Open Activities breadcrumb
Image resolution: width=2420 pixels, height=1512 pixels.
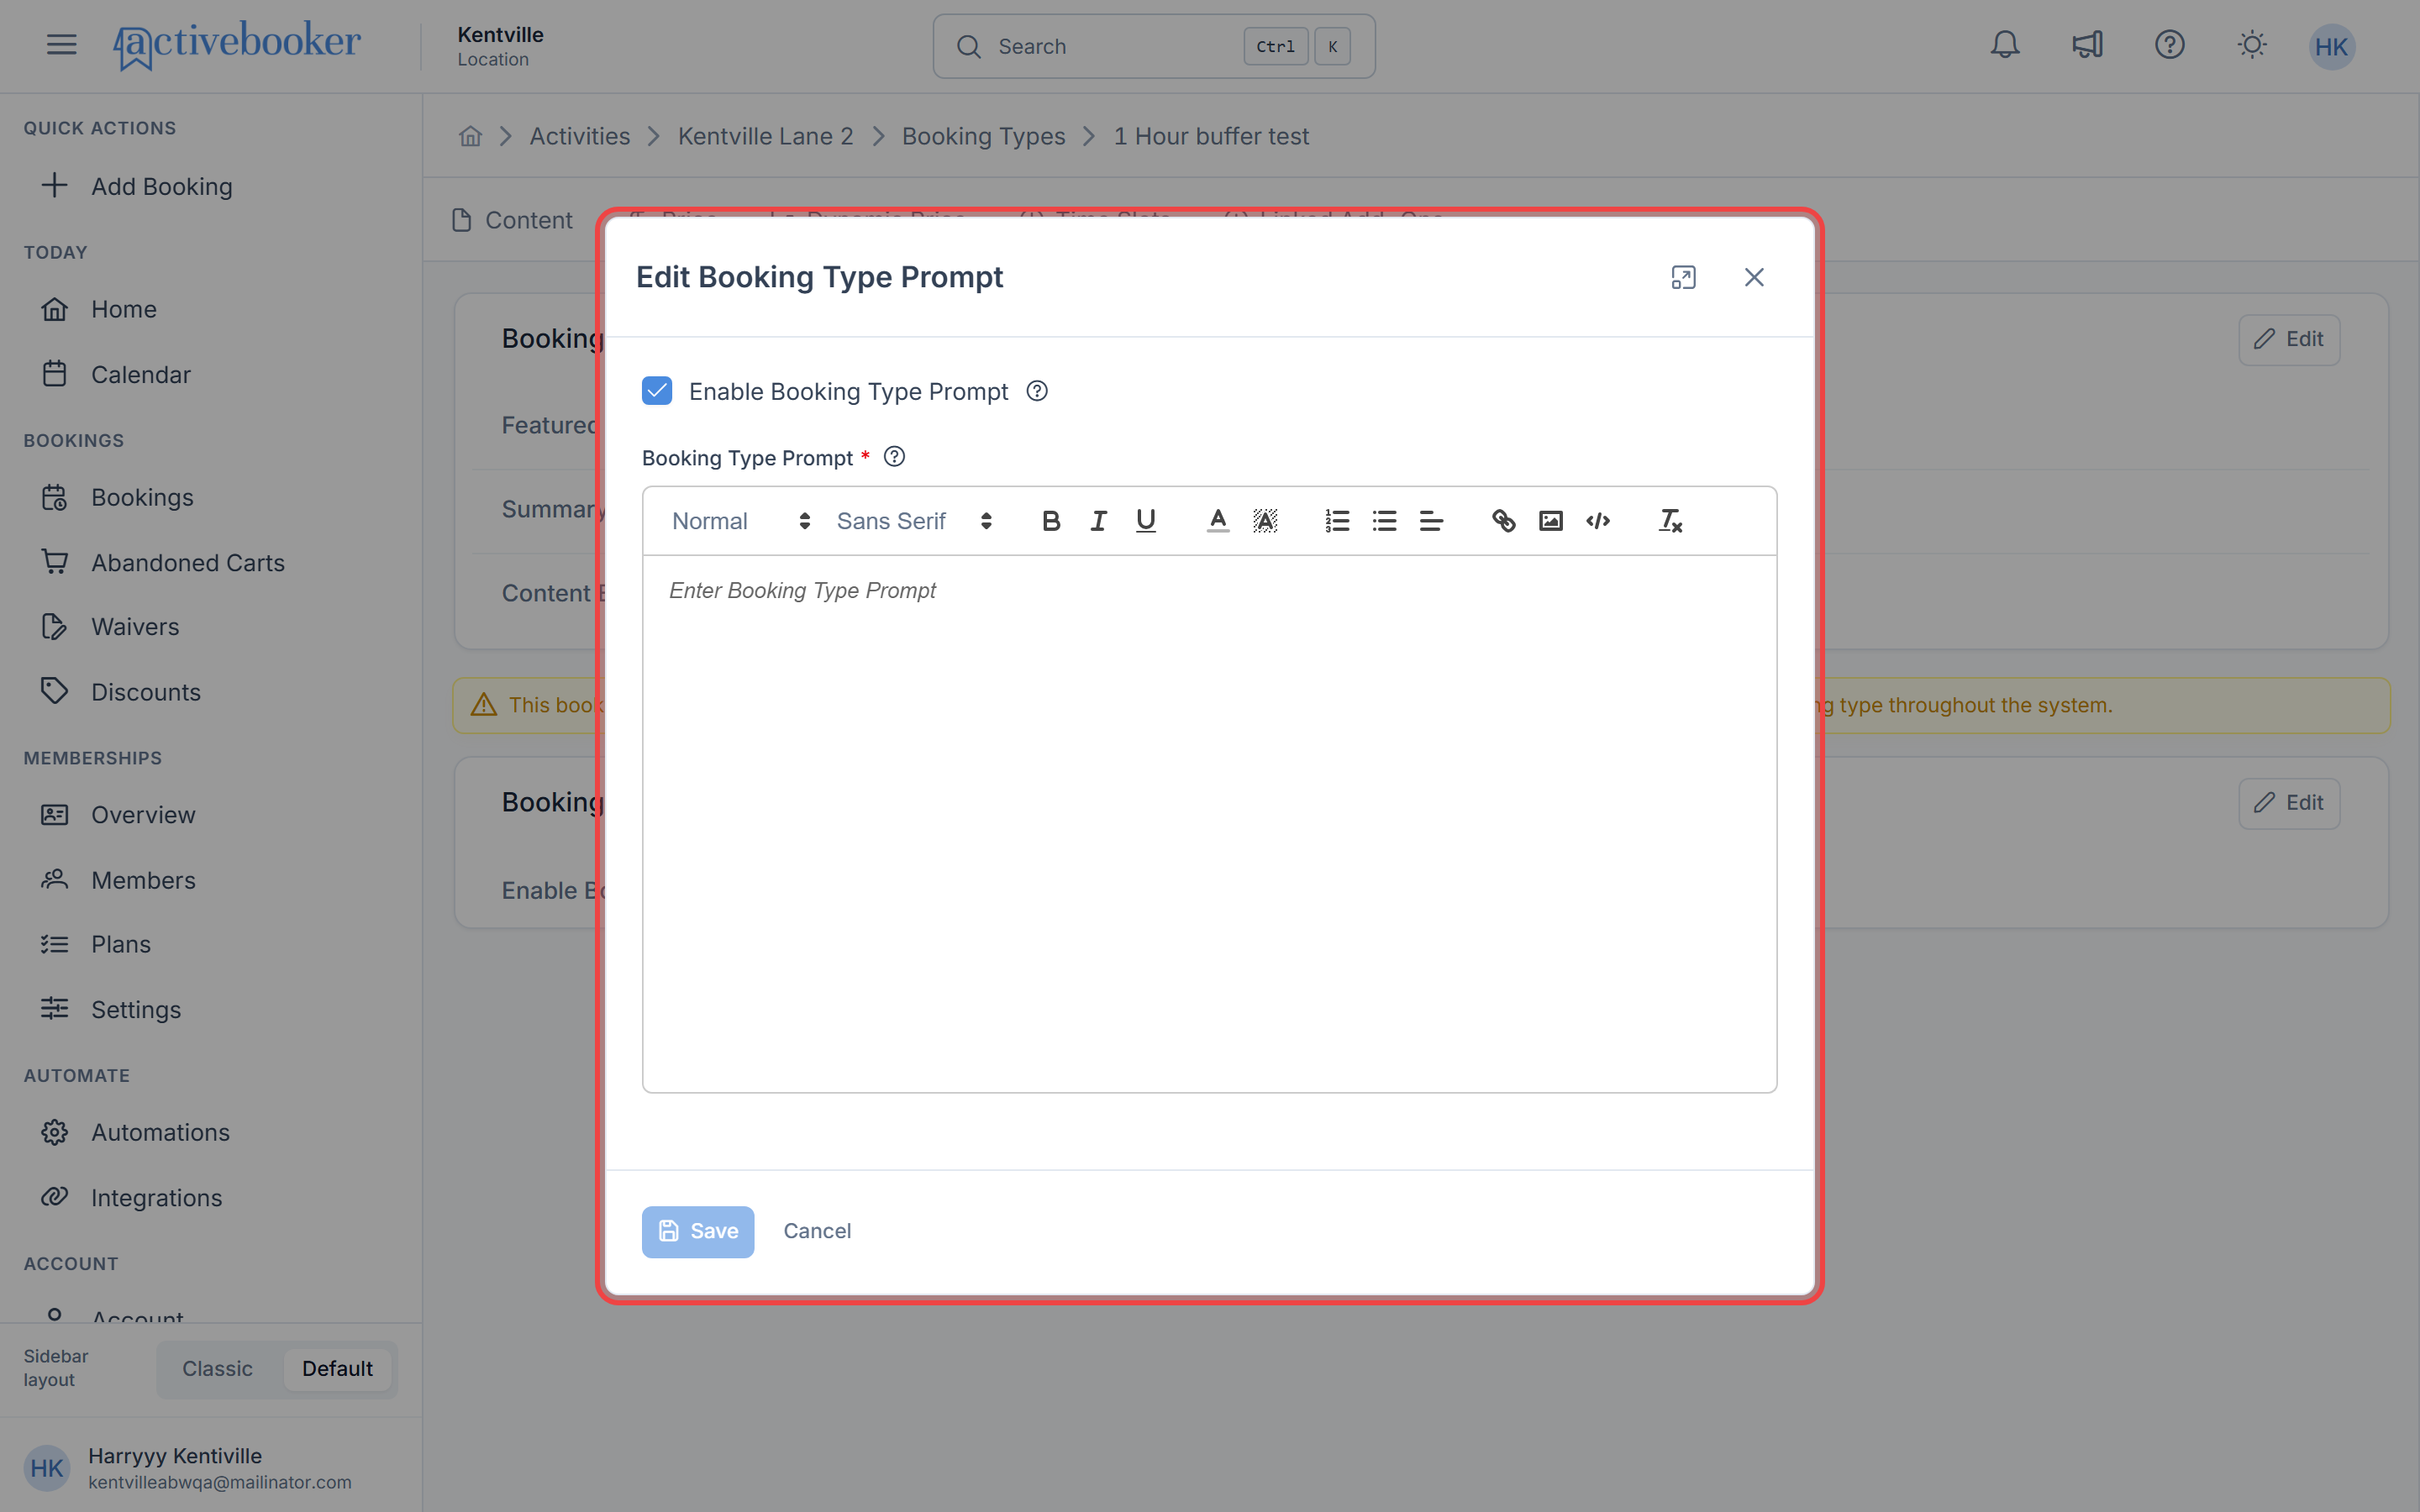(580, 136)
